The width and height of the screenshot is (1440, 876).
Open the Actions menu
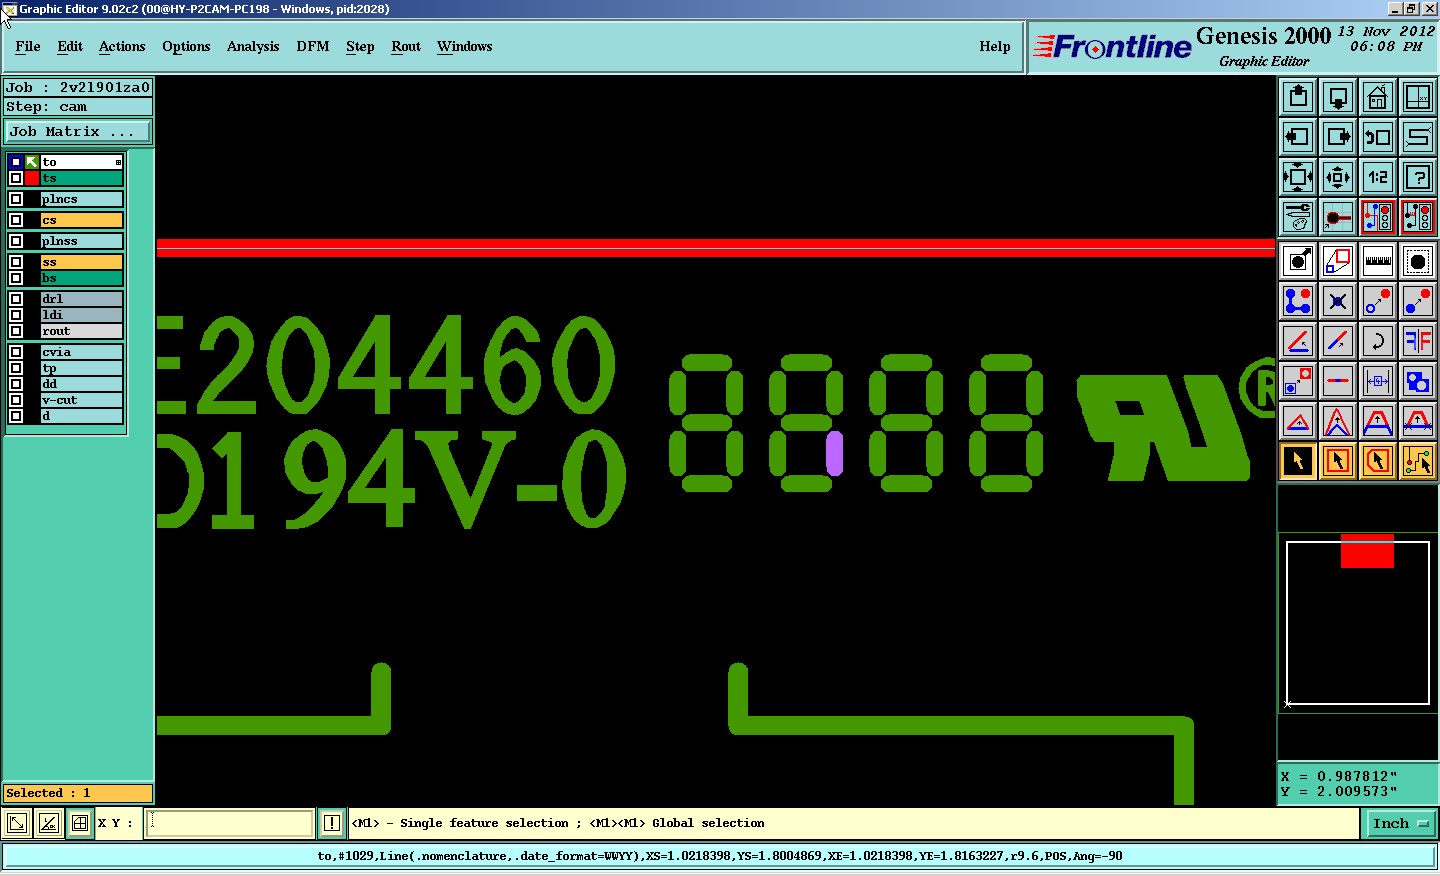(x=122, y=46)
